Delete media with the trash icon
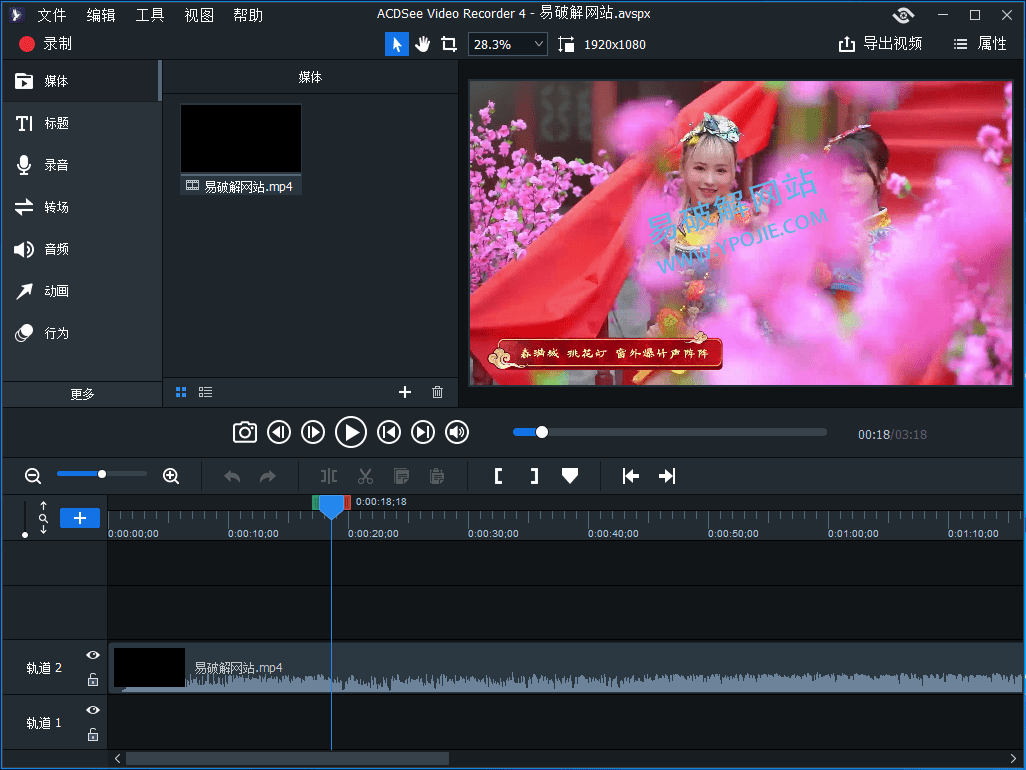This screenshot has width=1026, height=770. point(437,392)
